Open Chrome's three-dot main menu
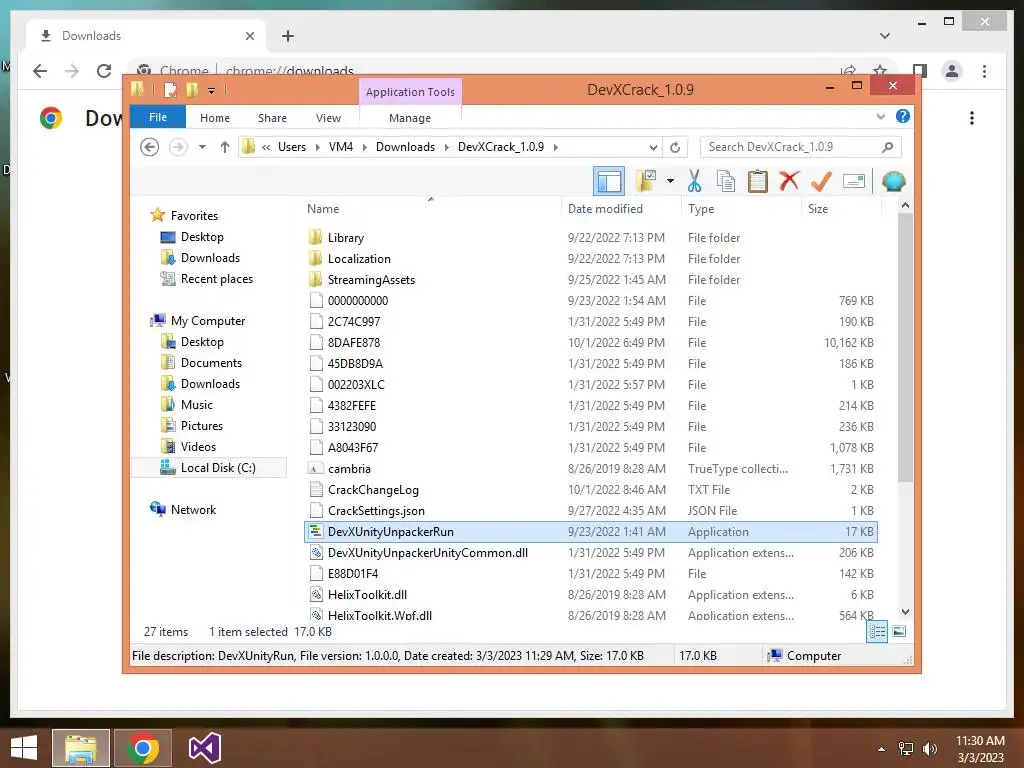Viewport: 1024px width, 768px height. pyautogui.click(x=984, y=71)
